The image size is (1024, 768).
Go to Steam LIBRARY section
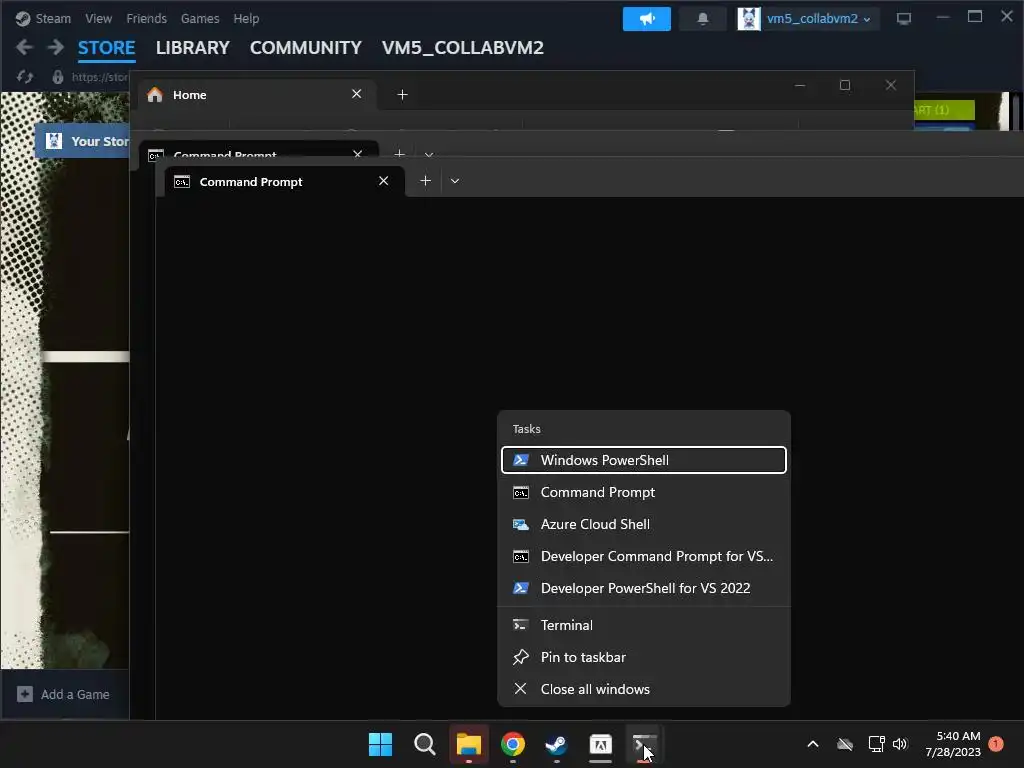pyautogui.click(x=193, y=48)
